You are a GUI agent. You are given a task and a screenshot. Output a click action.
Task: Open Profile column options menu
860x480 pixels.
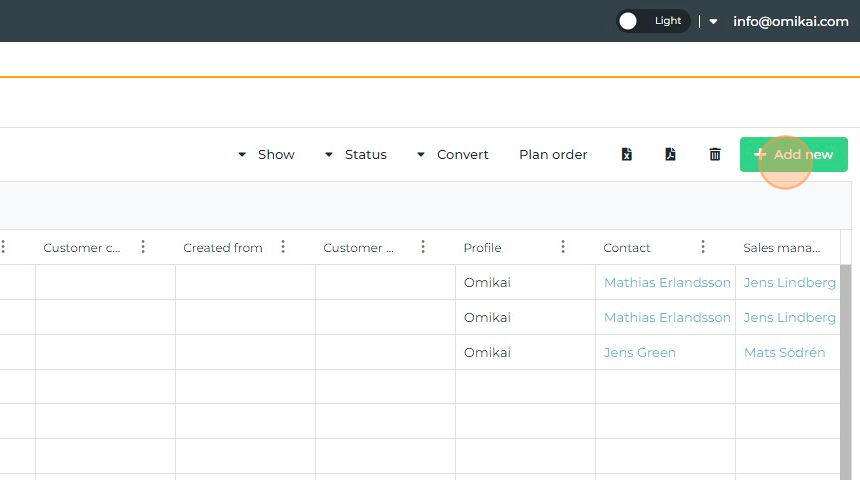pyautogui.click(x=563, y=247)
